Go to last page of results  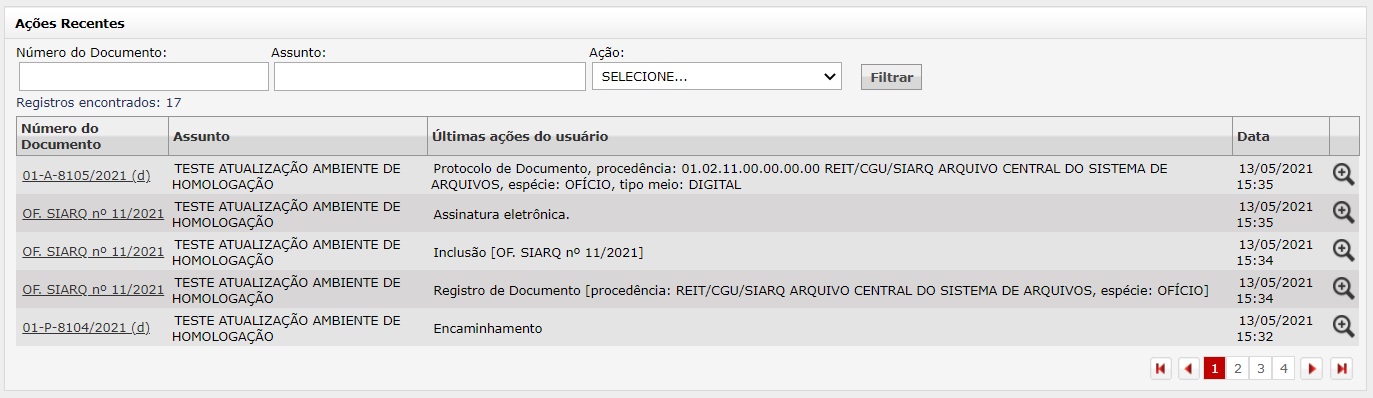(1342, 369)
